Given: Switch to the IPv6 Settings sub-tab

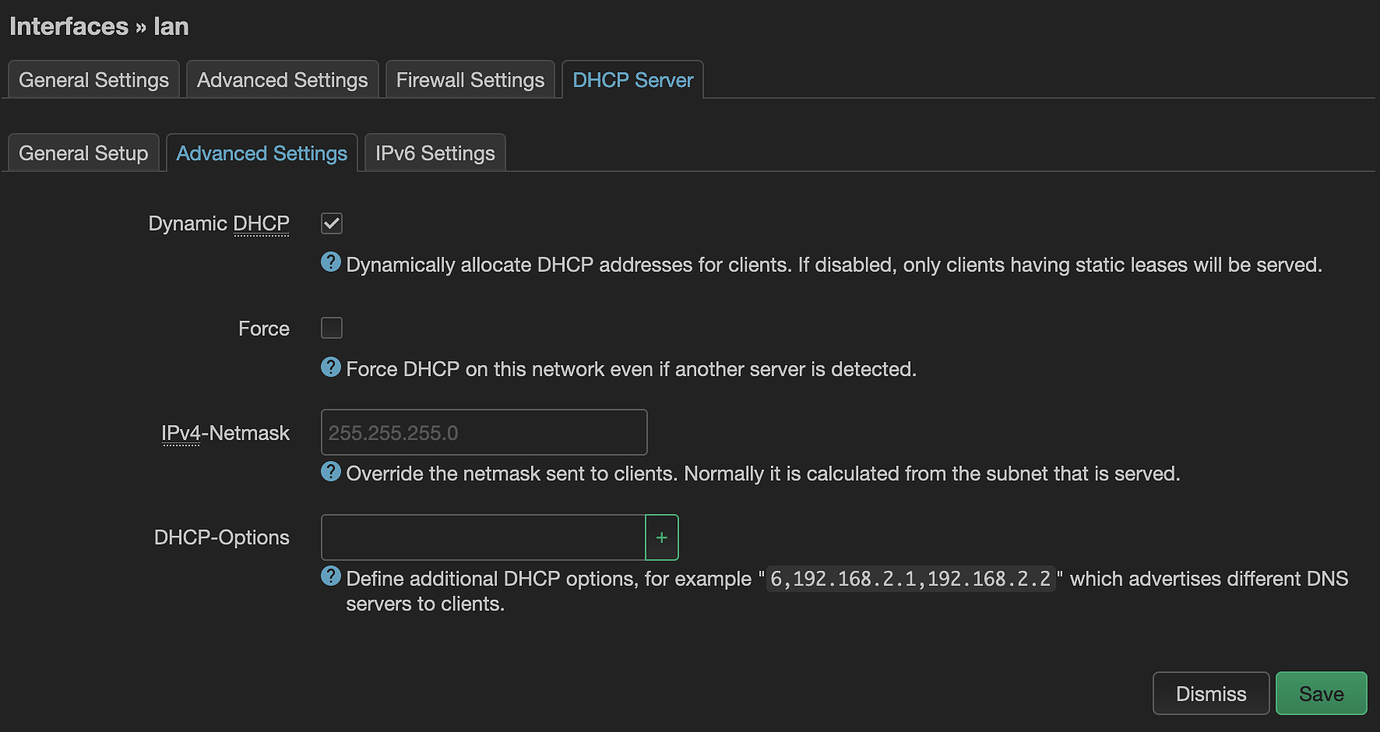Looking at the screenshot, I should (x=434, y=152).
